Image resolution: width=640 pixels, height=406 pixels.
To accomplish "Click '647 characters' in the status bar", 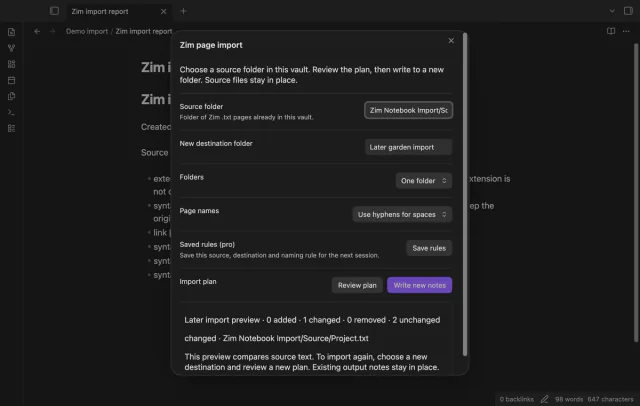I will tap(610, 399).
